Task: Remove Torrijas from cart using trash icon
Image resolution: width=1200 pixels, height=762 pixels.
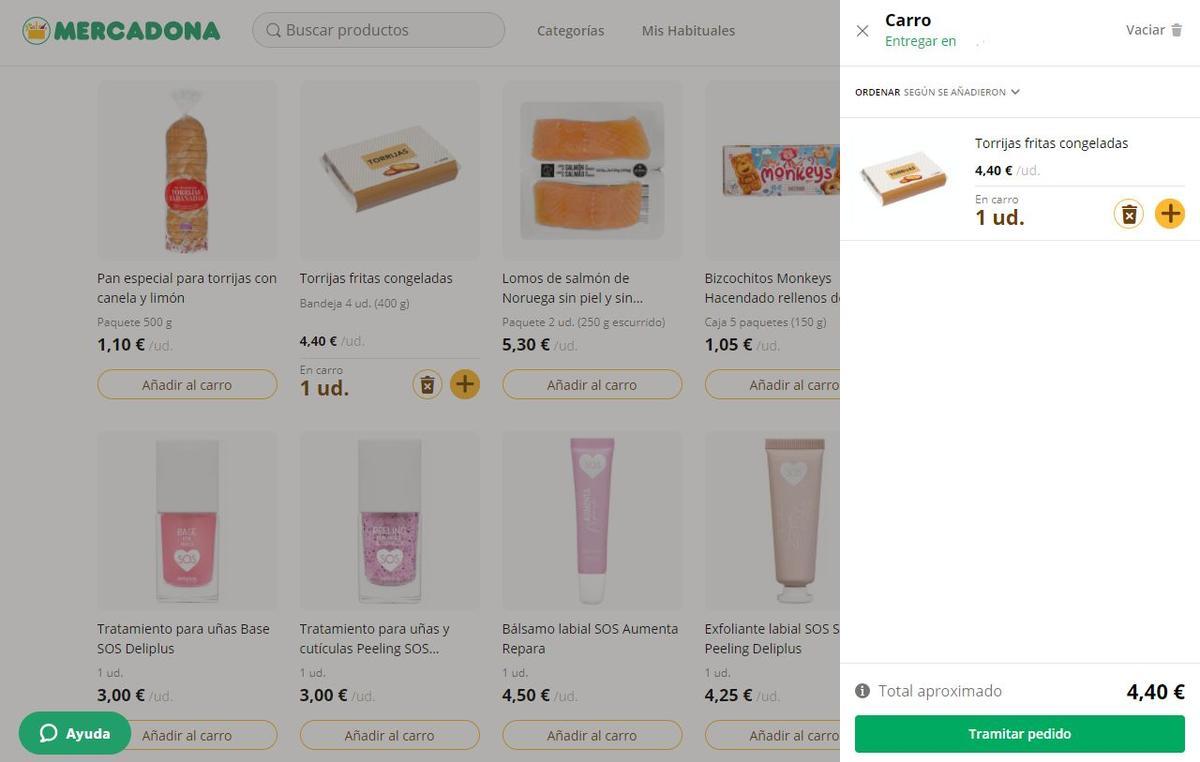Action: (x=1128, y=212)
